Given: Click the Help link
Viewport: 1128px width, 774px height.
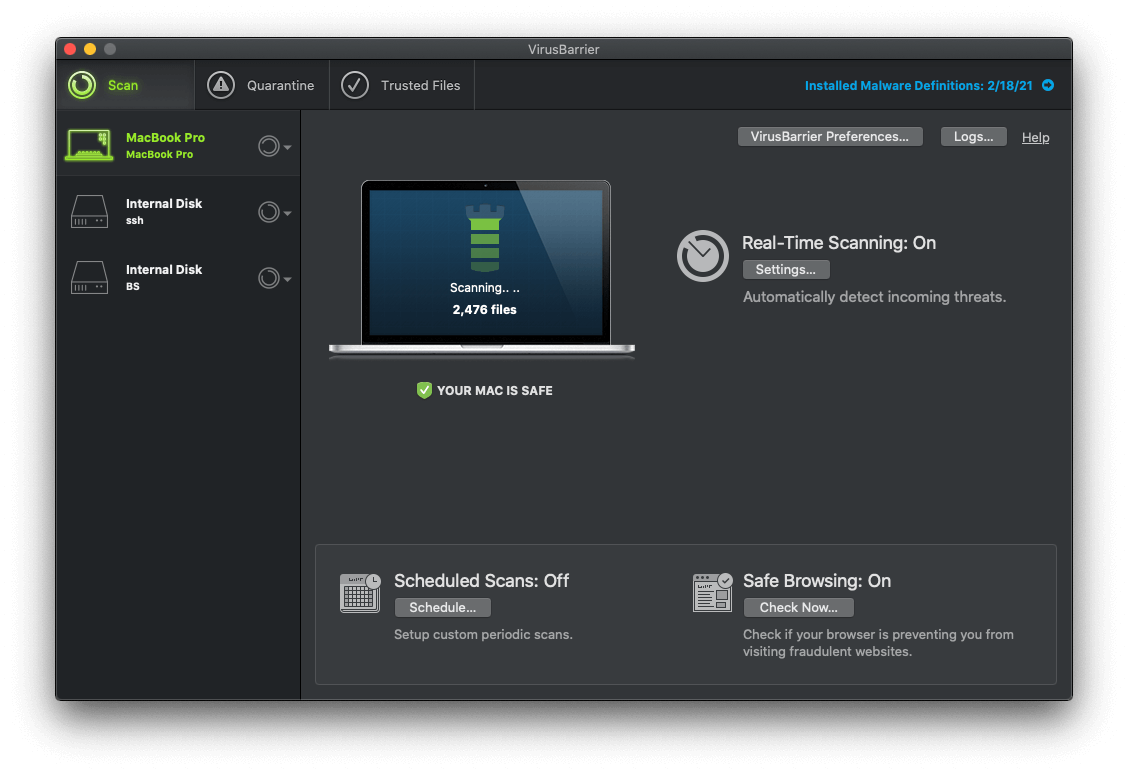Looking at the screenshot, I should pos(1035,137).
